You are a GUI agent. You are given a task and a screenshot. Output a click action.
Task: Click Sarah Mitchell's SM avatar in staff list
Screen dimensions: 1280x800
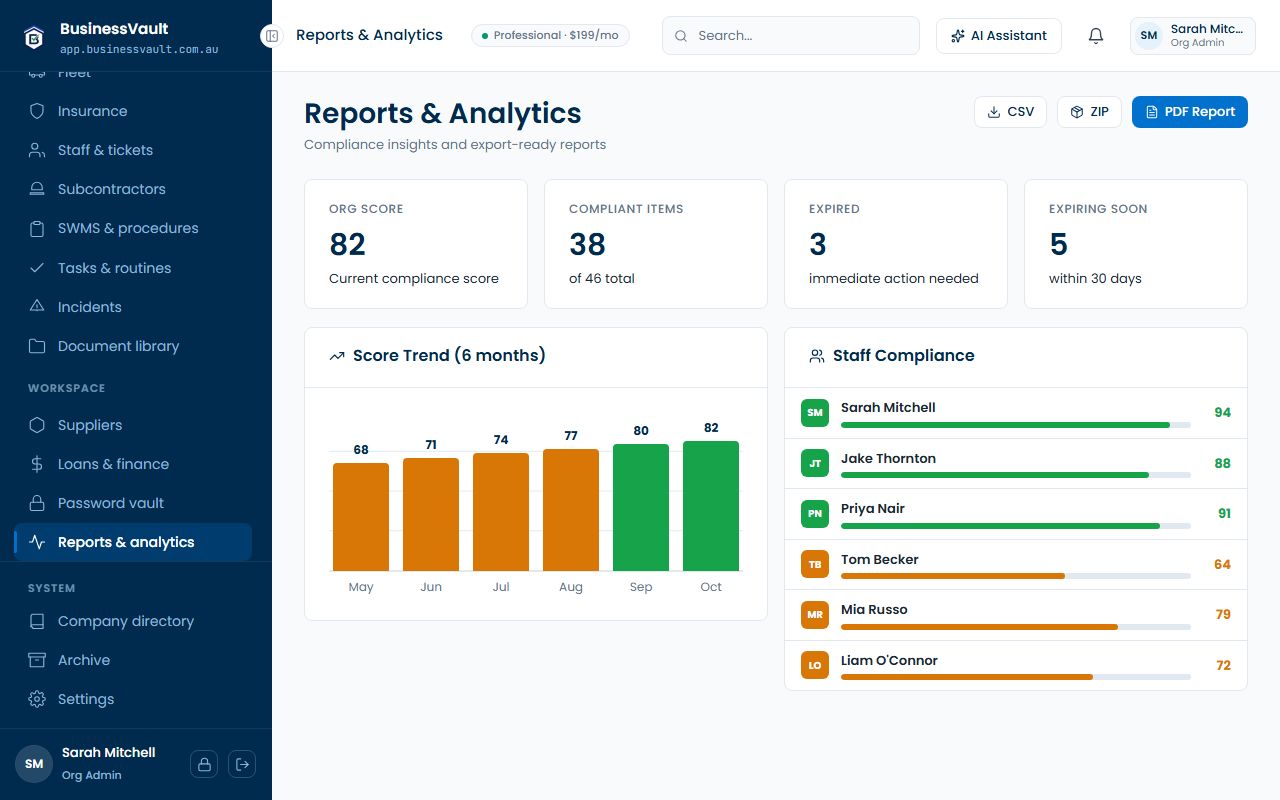[x=815, y=413]
